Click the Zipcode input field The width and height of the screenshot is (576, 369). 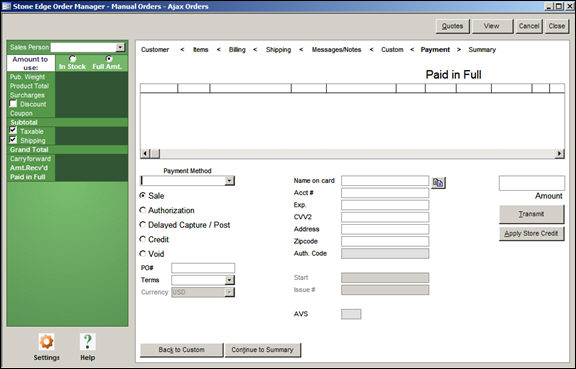pos(385,241)
